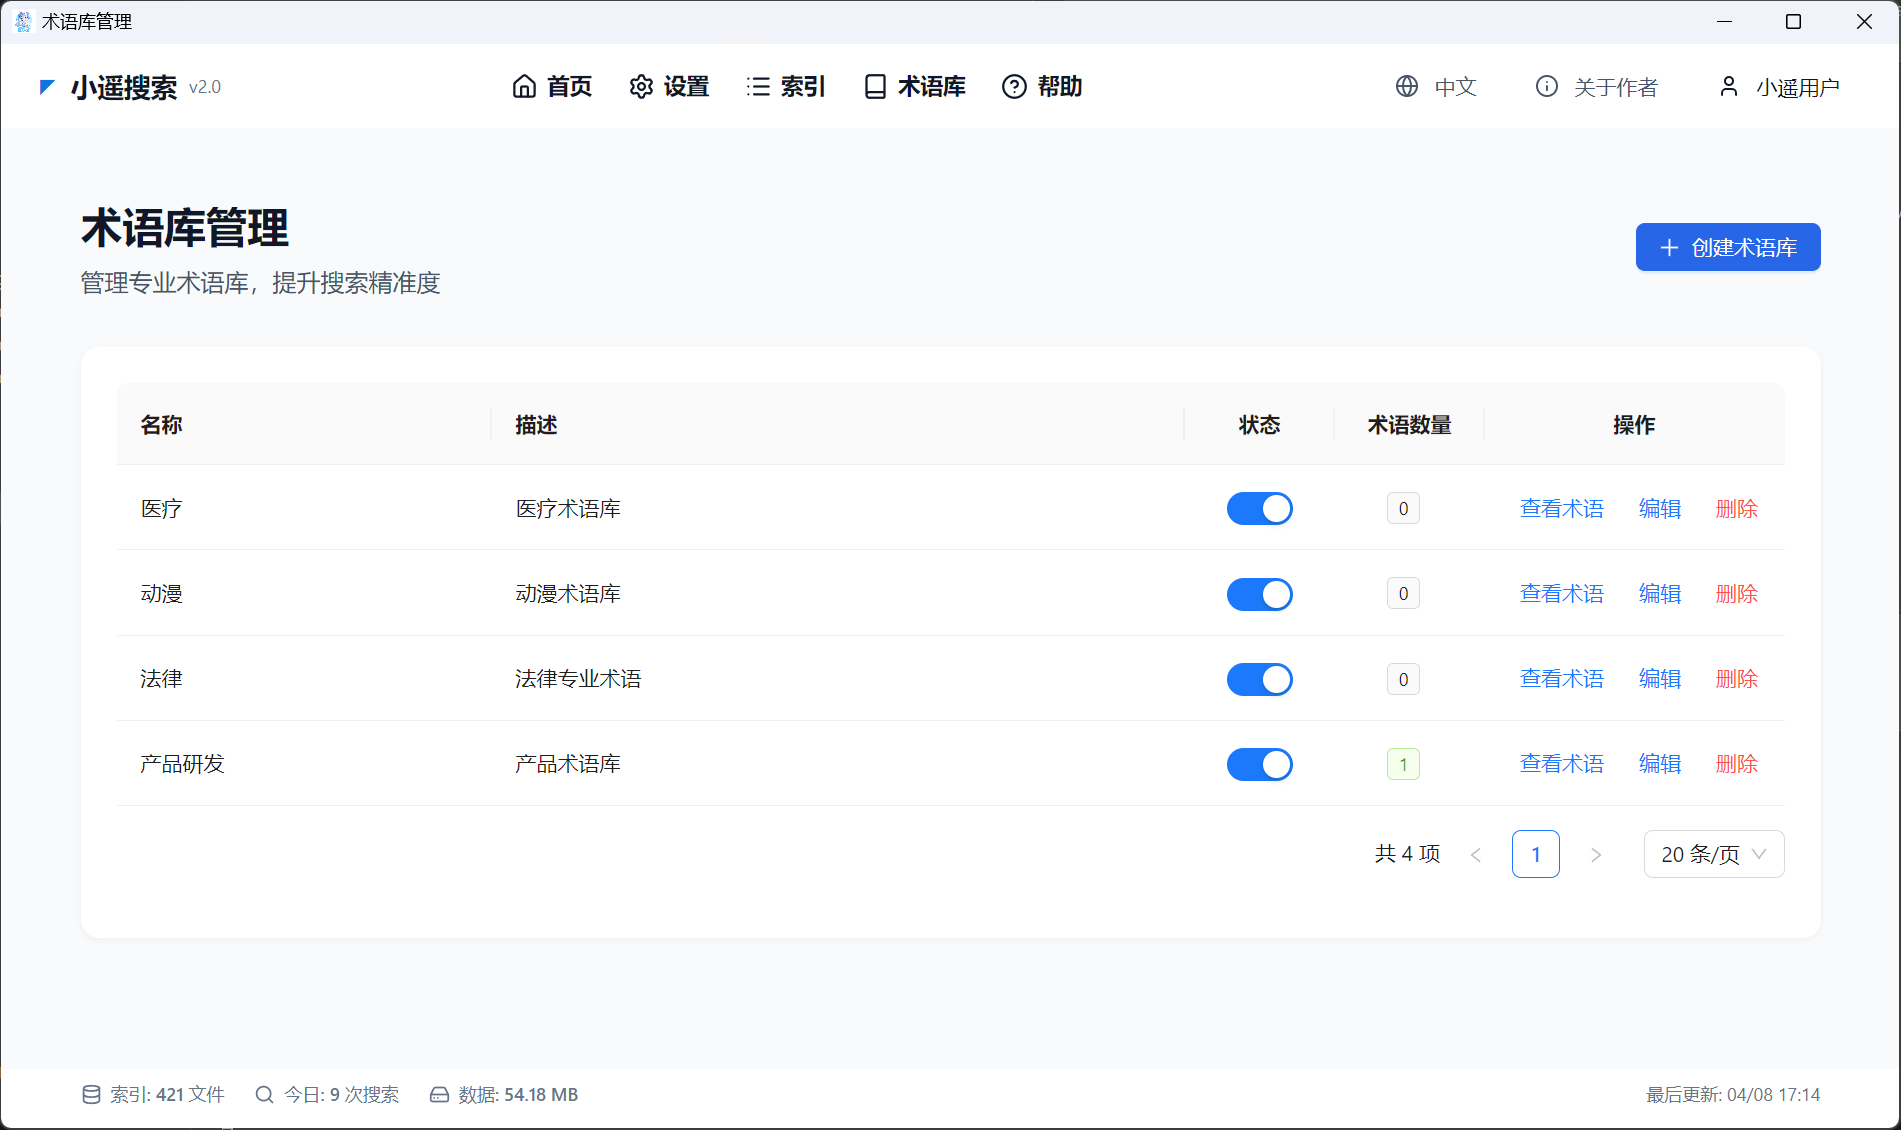Viewport: 1901px width, 1130px height.
Task: View terms of the 动漫 glossary
Action: pyautogui.click(x=1561, y=594)
